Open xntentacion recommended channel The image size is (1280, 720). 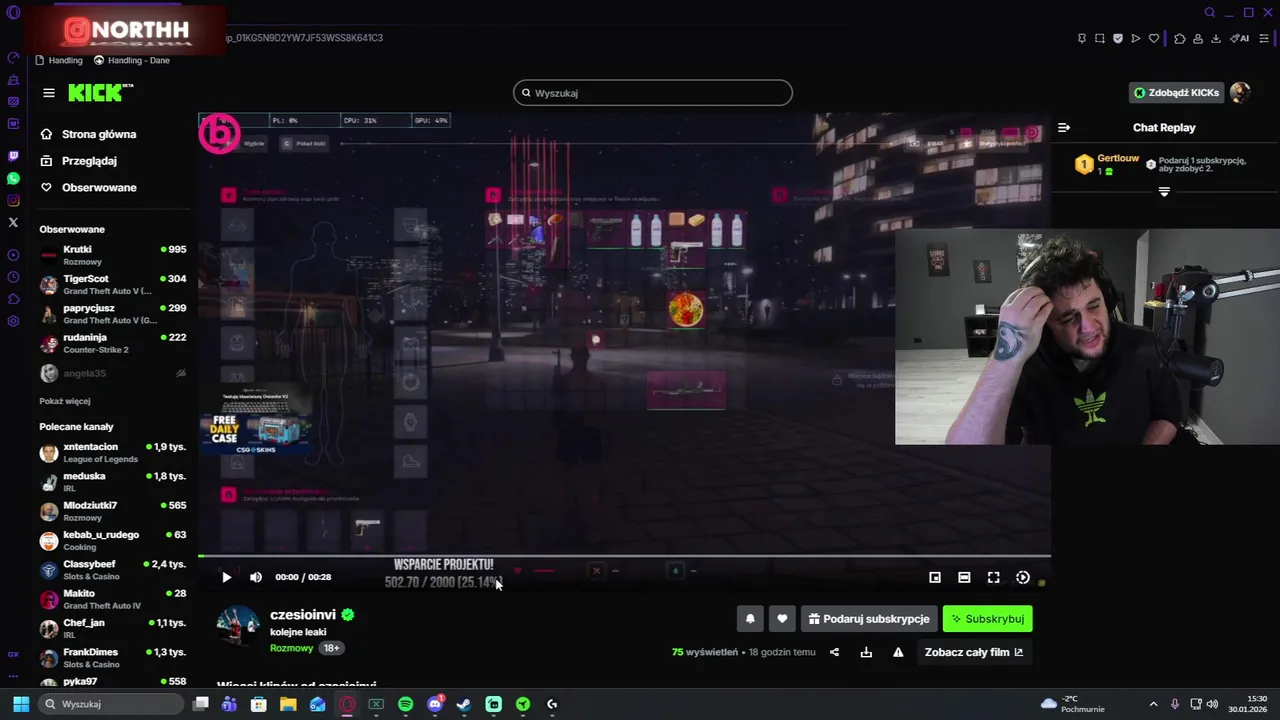[x=113, y=453]
